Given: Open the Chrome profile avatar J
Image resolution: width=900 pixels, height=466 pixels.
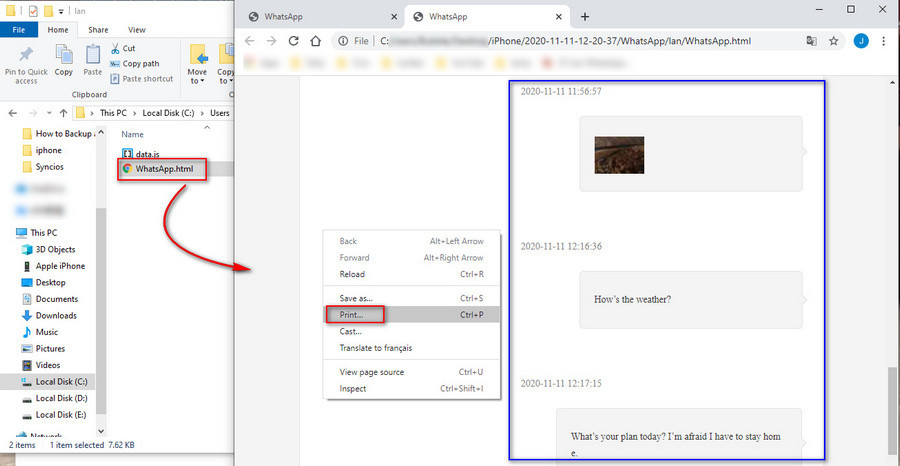Looking at the screenshot, I should tap(861, 41).
